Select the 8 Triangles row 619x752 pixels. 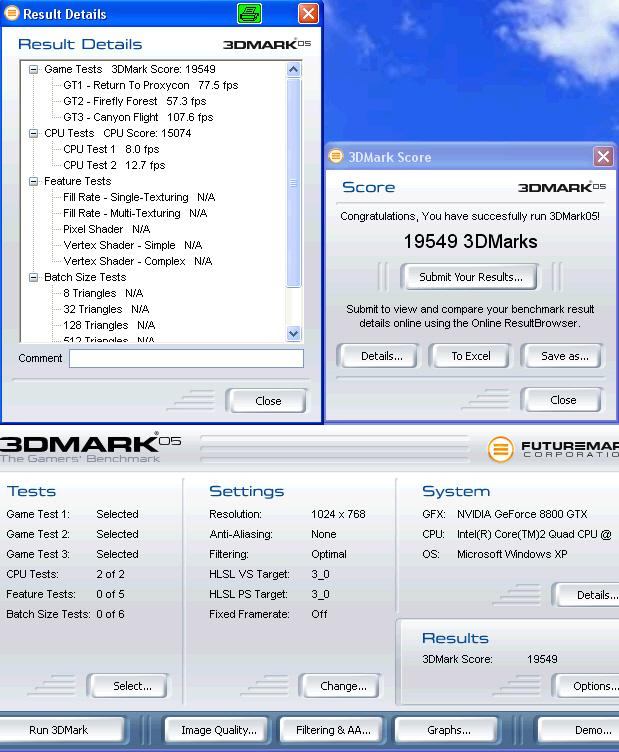click(103, 293)
